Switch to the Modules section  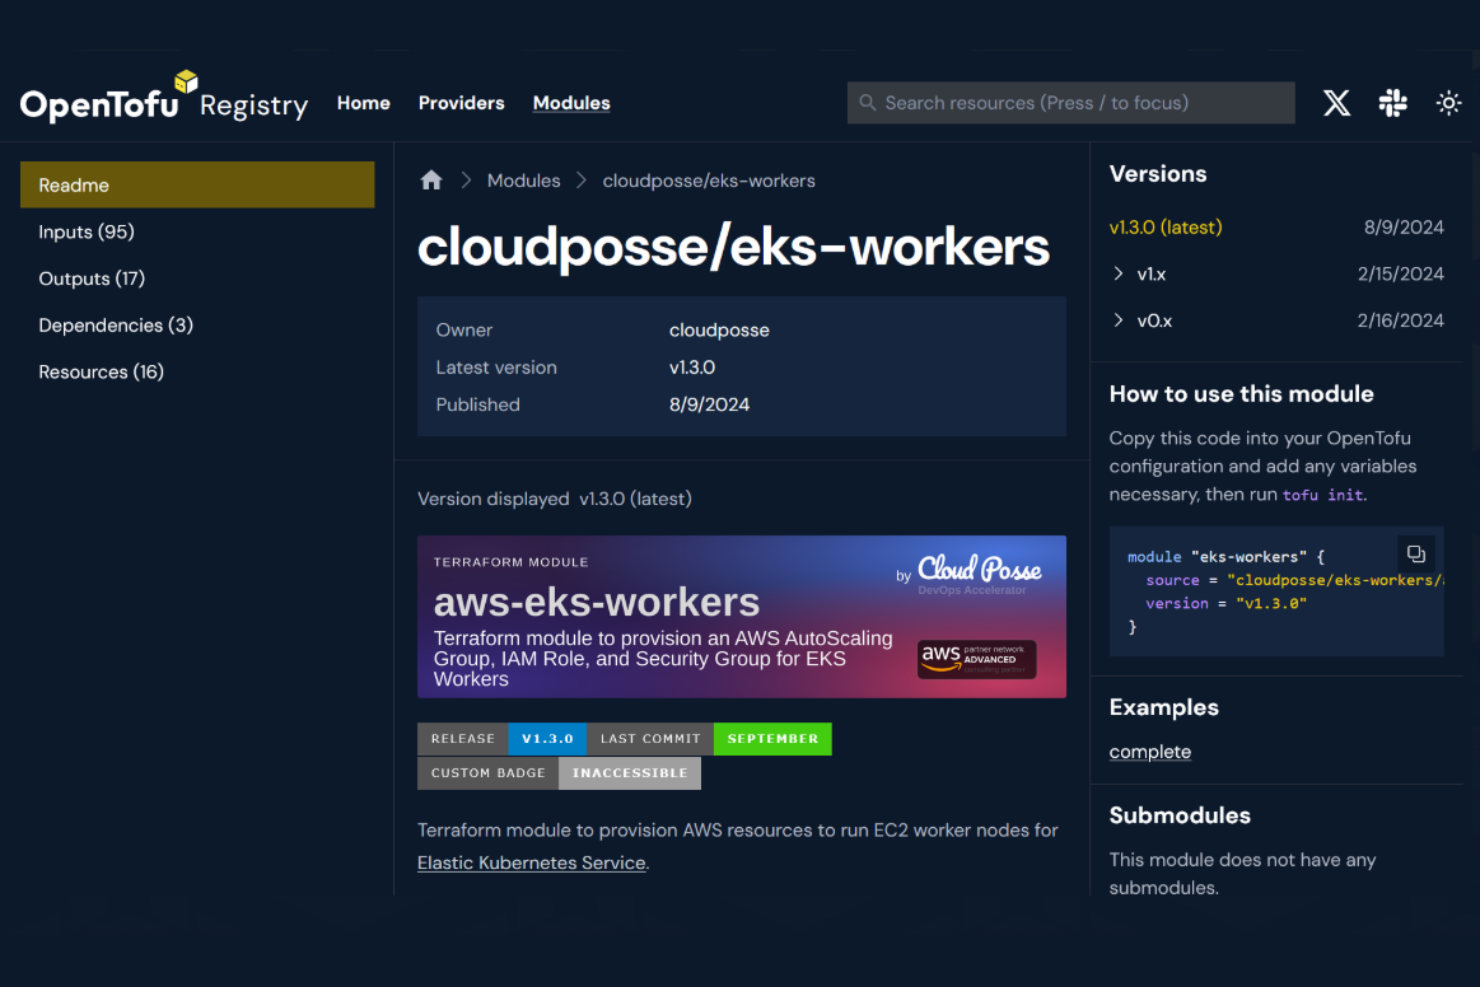point(571,103)
